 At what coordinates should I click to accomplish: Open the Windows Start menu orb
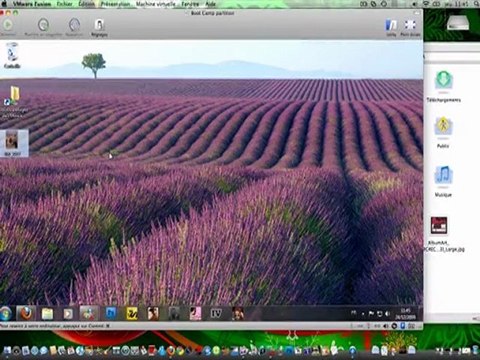(x=6, y=313)
